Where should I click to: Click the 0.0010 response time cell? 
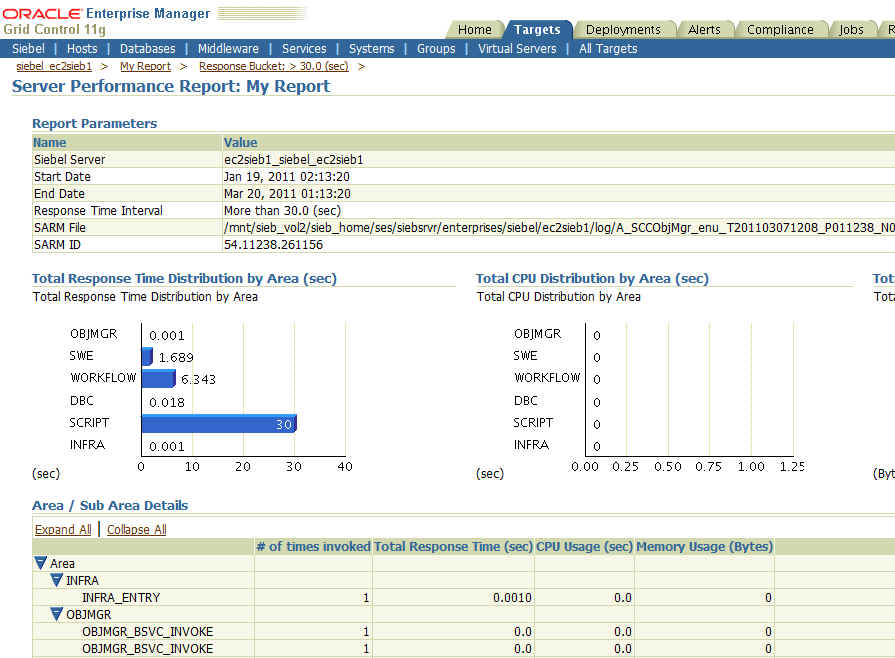point(512,598)
